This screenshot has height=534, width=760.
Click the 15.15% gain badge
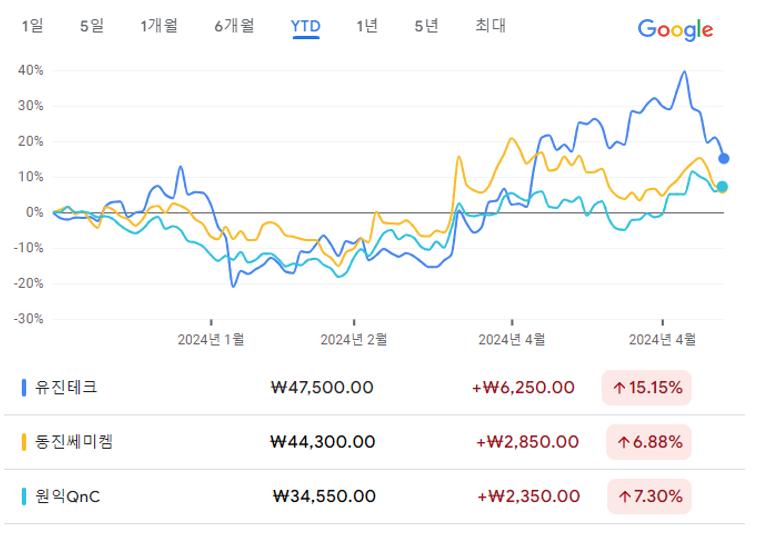(647, 388)
